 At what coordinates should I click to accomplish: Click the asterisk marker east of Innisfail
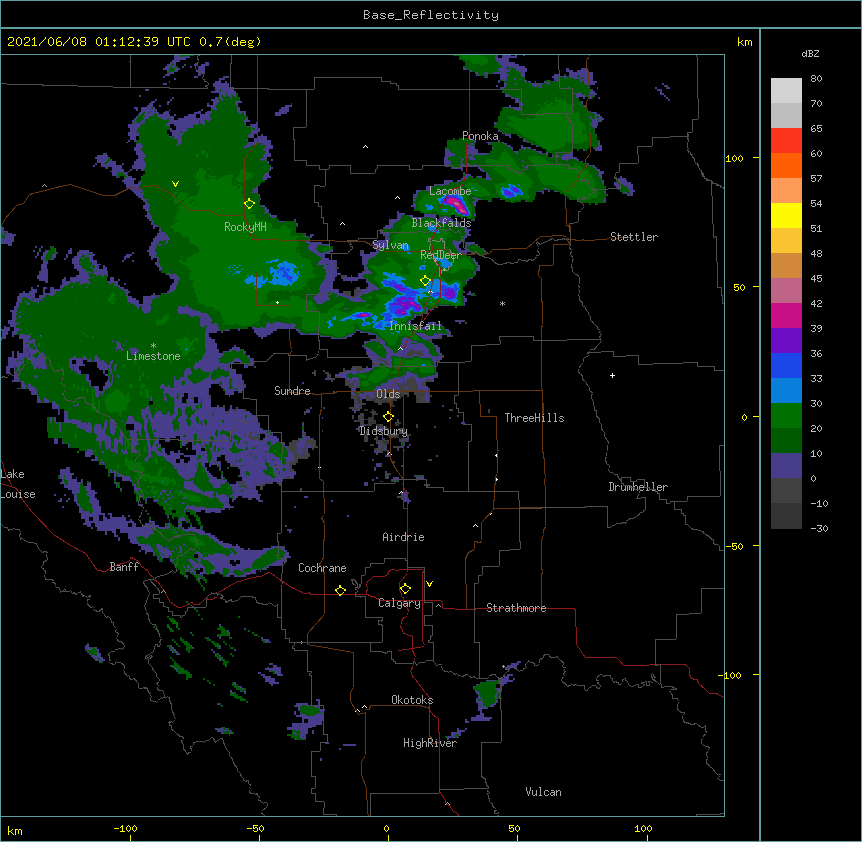502,303
